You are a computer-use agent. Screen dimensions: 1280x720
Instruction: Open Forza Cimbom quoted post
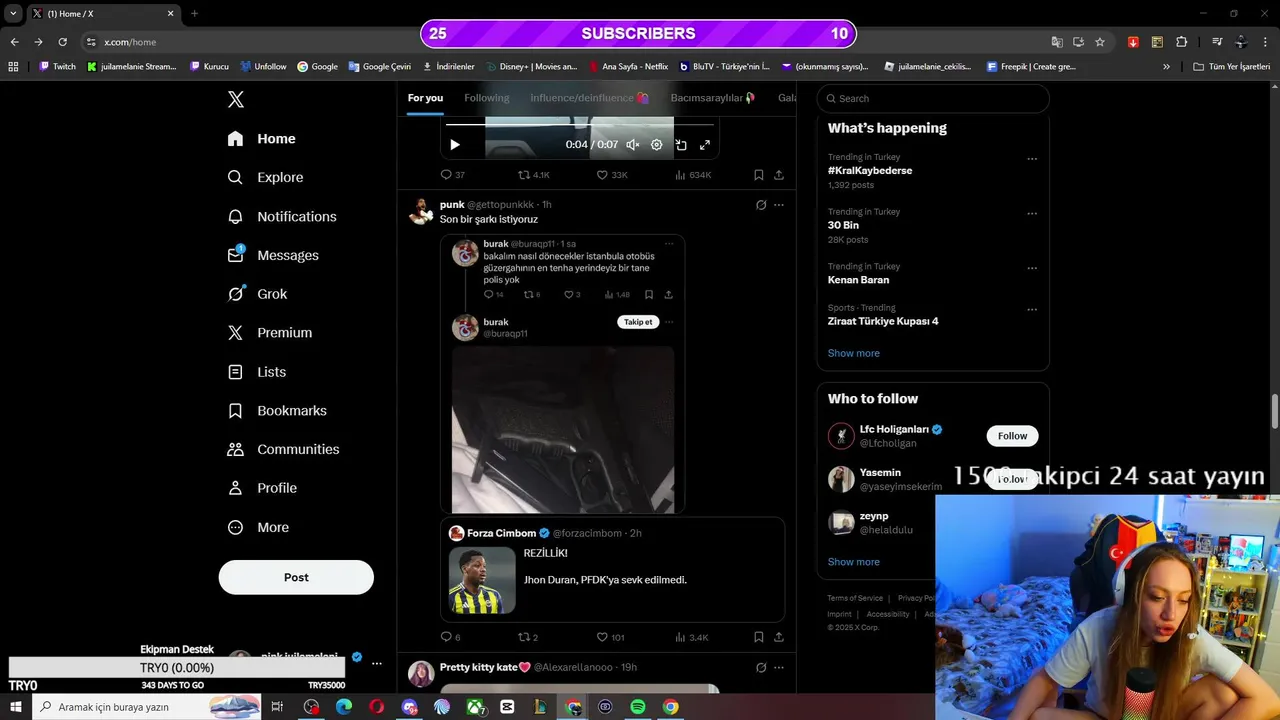click(612, 570)
